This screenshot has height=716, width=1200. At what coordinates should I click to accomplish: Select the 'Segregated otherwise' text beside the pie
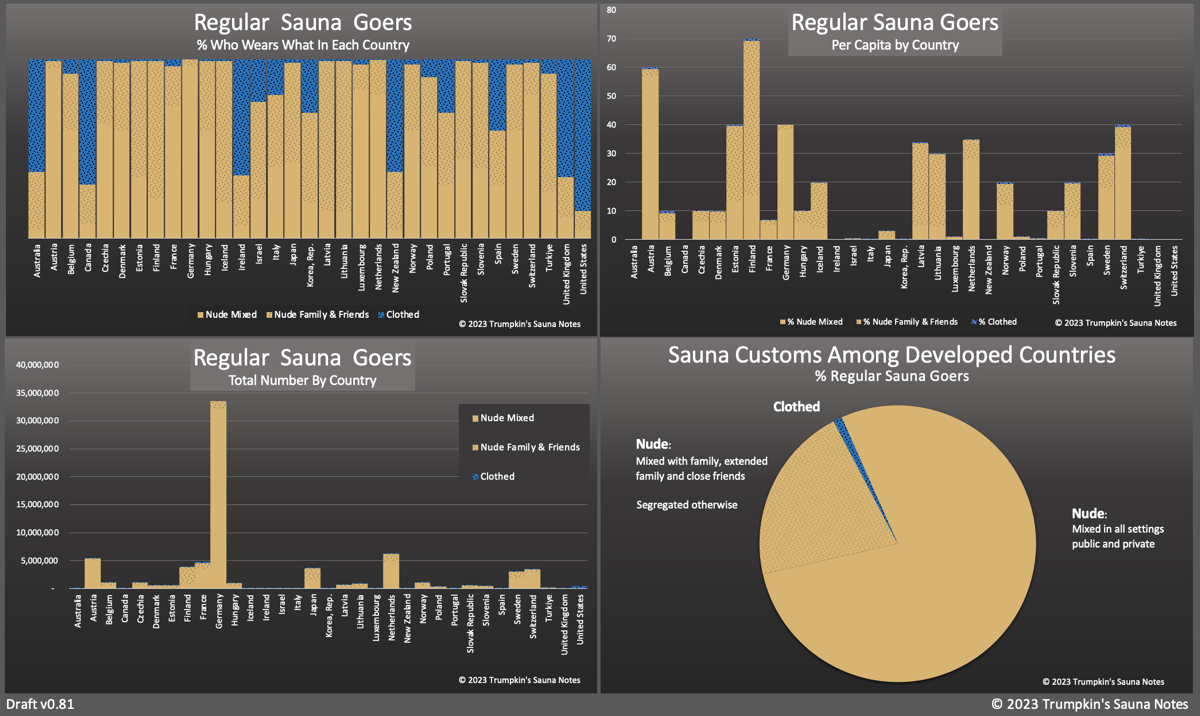click(687, 505)
